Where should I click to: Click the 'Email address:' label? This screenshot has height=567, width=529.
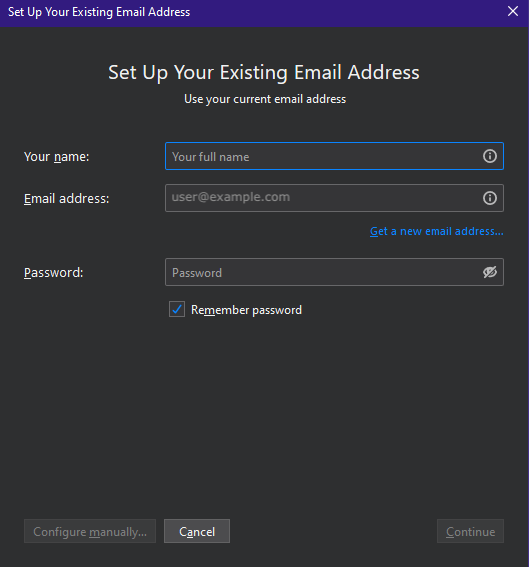[67, 199]
